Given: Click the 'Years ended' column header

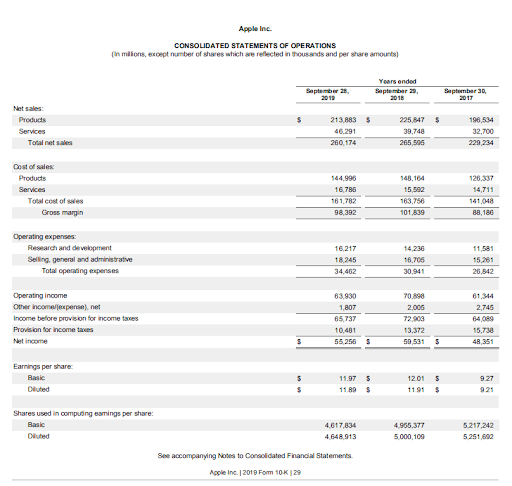Looking at the screenshot, I should tap(397, 81).
